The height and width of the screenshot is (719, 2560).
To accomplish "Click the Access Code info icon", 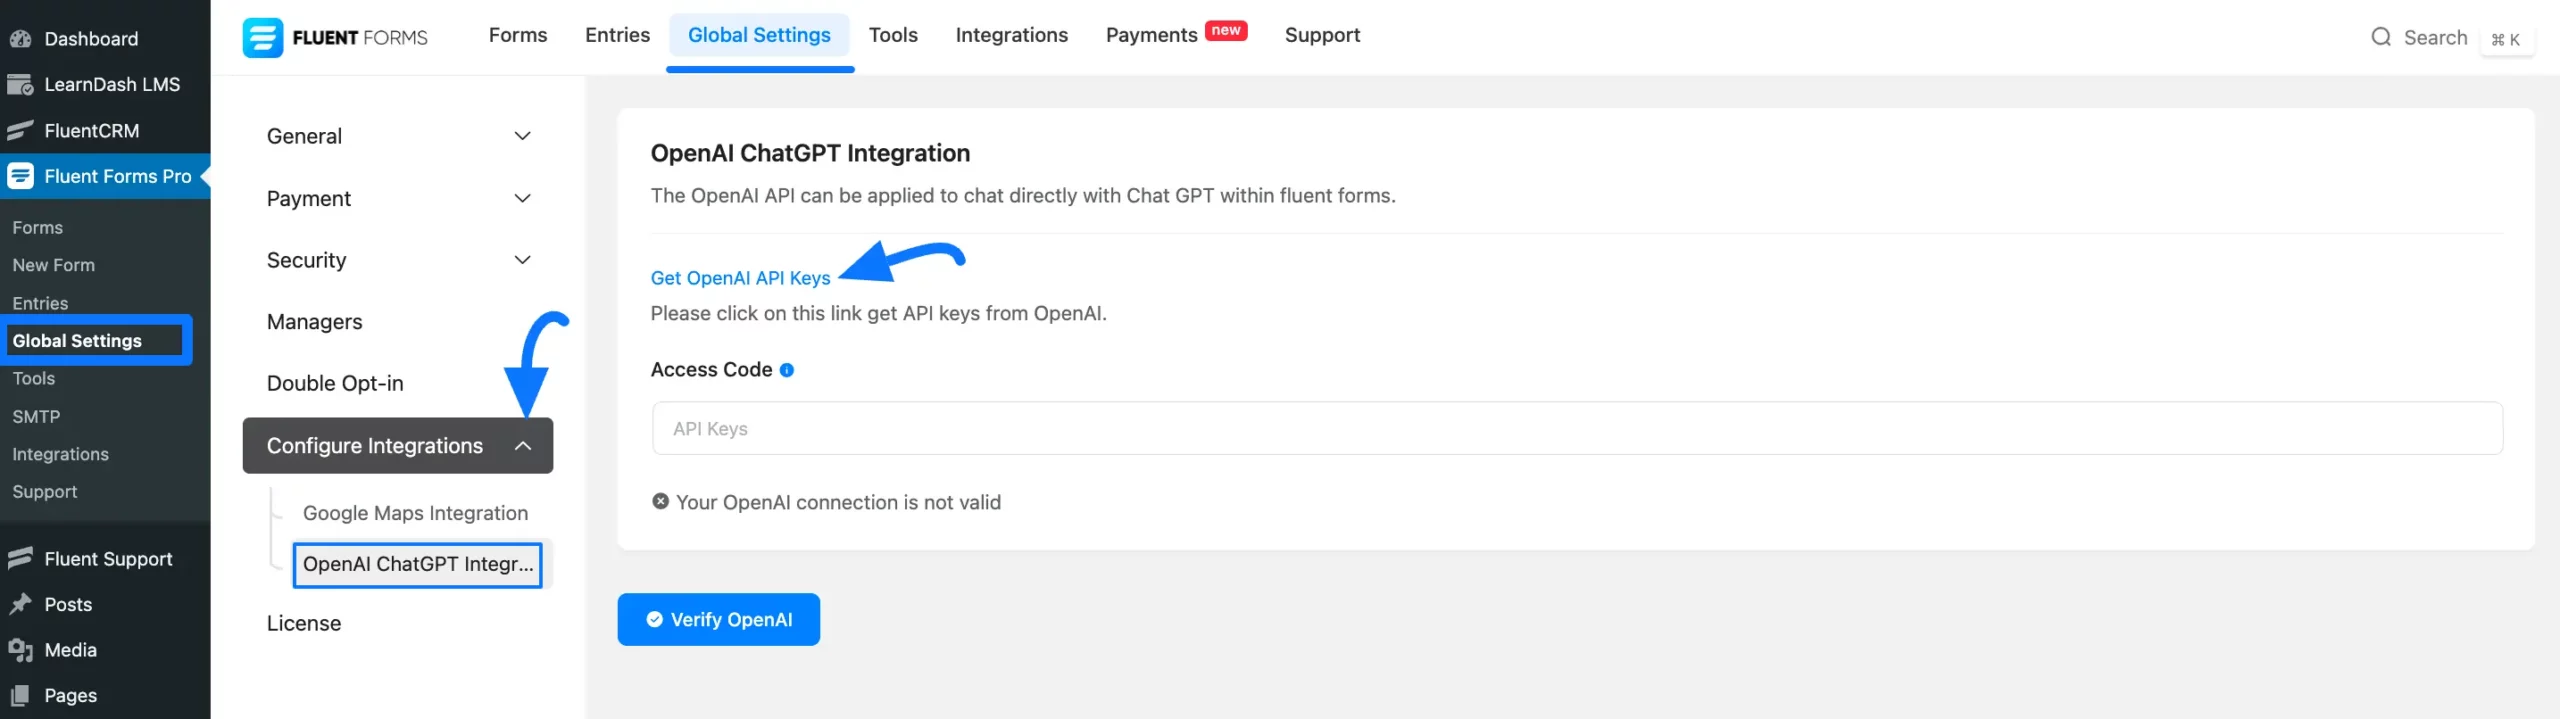I will click(787, 370).
